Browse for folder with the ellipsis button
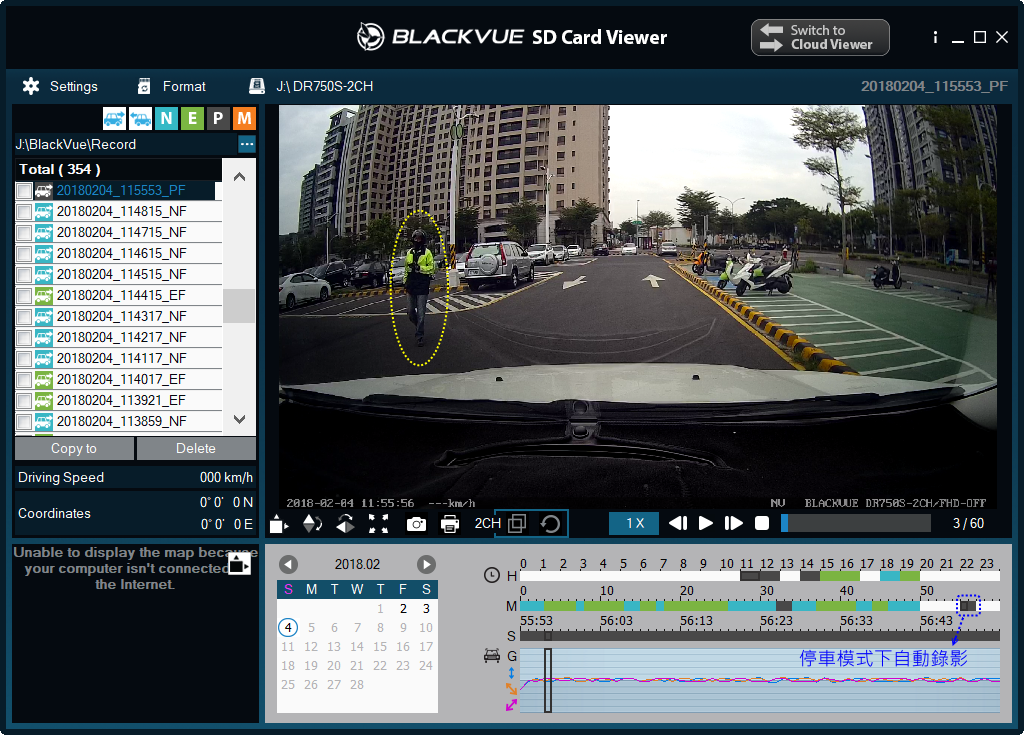This screenshot has width=1024, height=735. point(246,144)
